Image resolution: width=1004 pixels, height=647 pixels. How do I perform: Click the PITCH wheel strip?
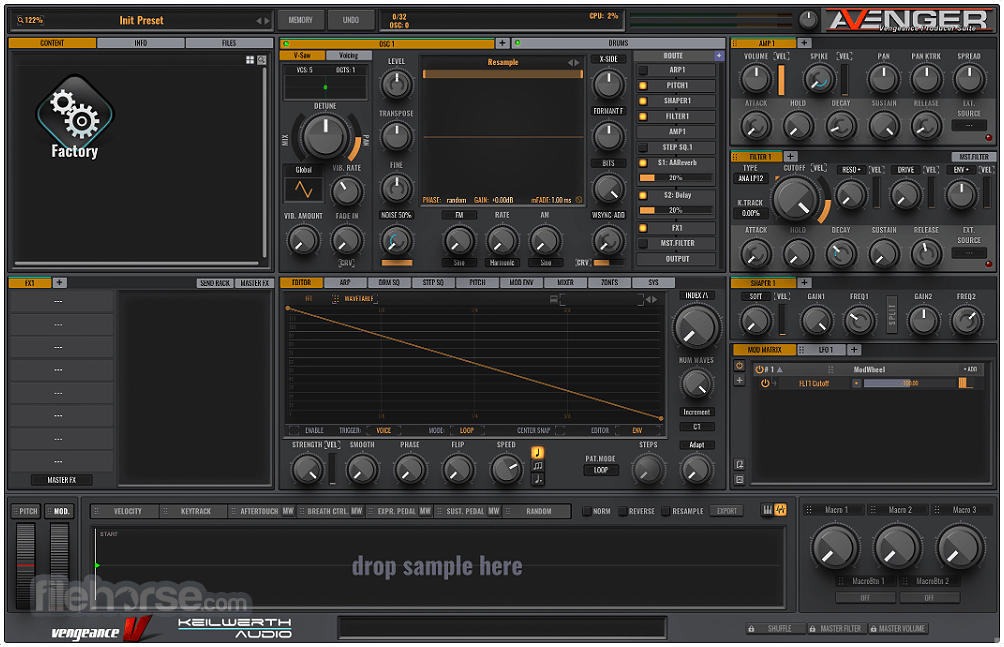(26, 566)
